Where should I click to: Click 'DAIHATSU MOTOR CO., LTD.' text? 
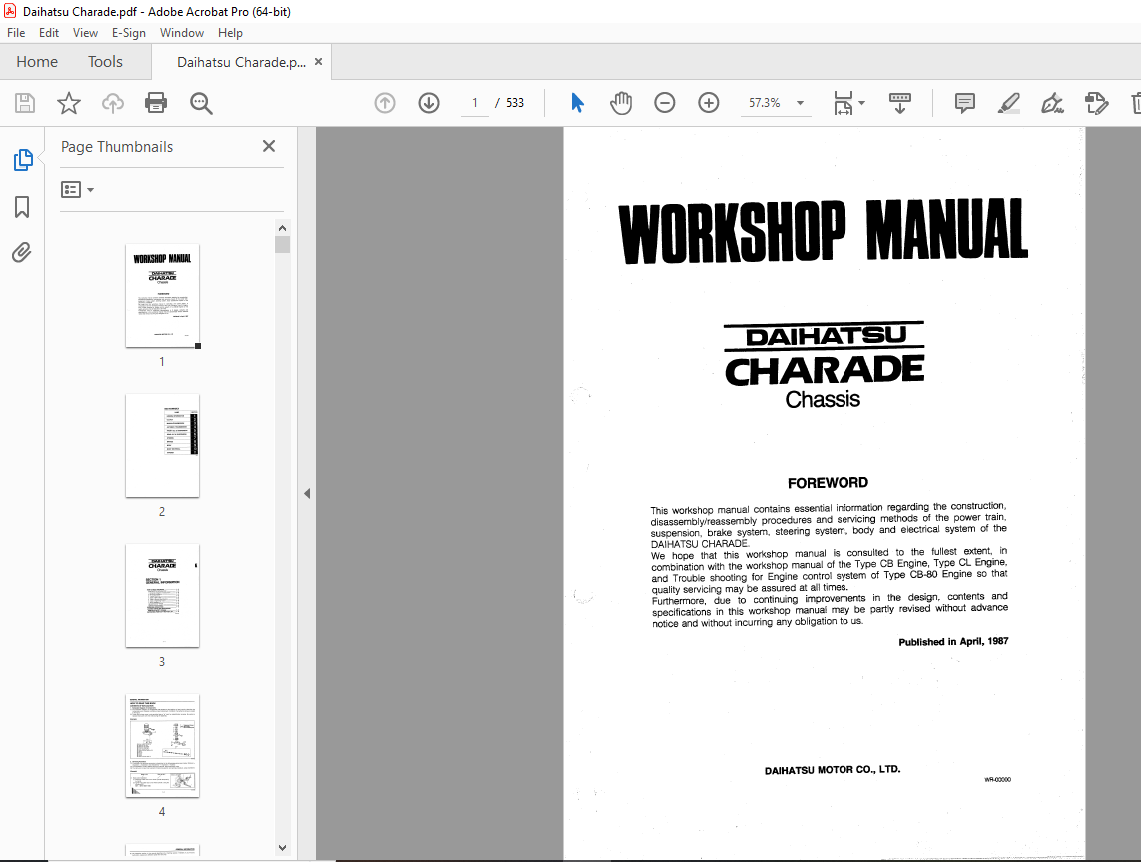click(x=832, y=770)
